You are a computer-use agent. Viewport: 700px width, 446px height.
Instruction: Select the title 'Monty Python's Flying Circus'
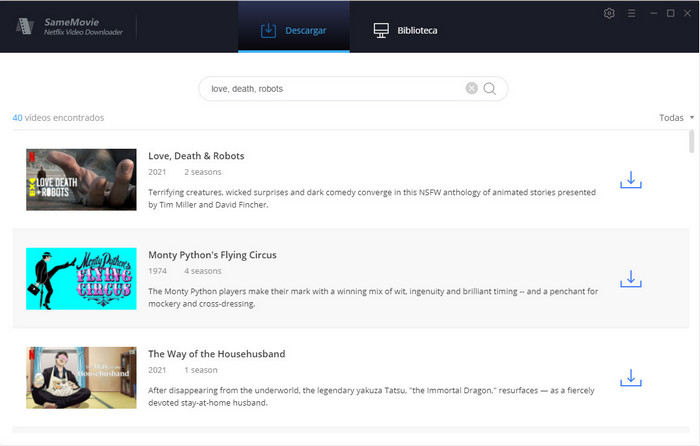[x=212, y=255]
